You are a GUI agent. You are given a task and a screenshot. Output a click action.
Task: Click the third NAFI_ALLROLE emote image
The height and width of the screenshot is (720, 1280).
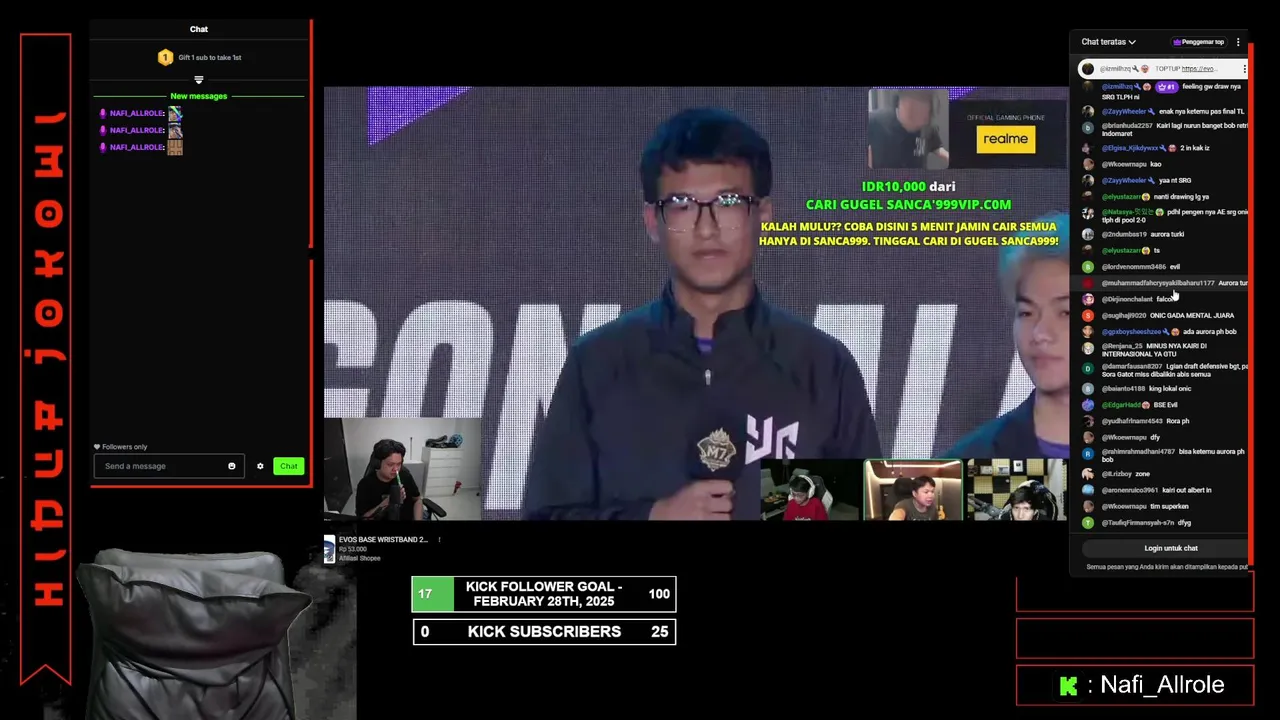click(175, 147)
